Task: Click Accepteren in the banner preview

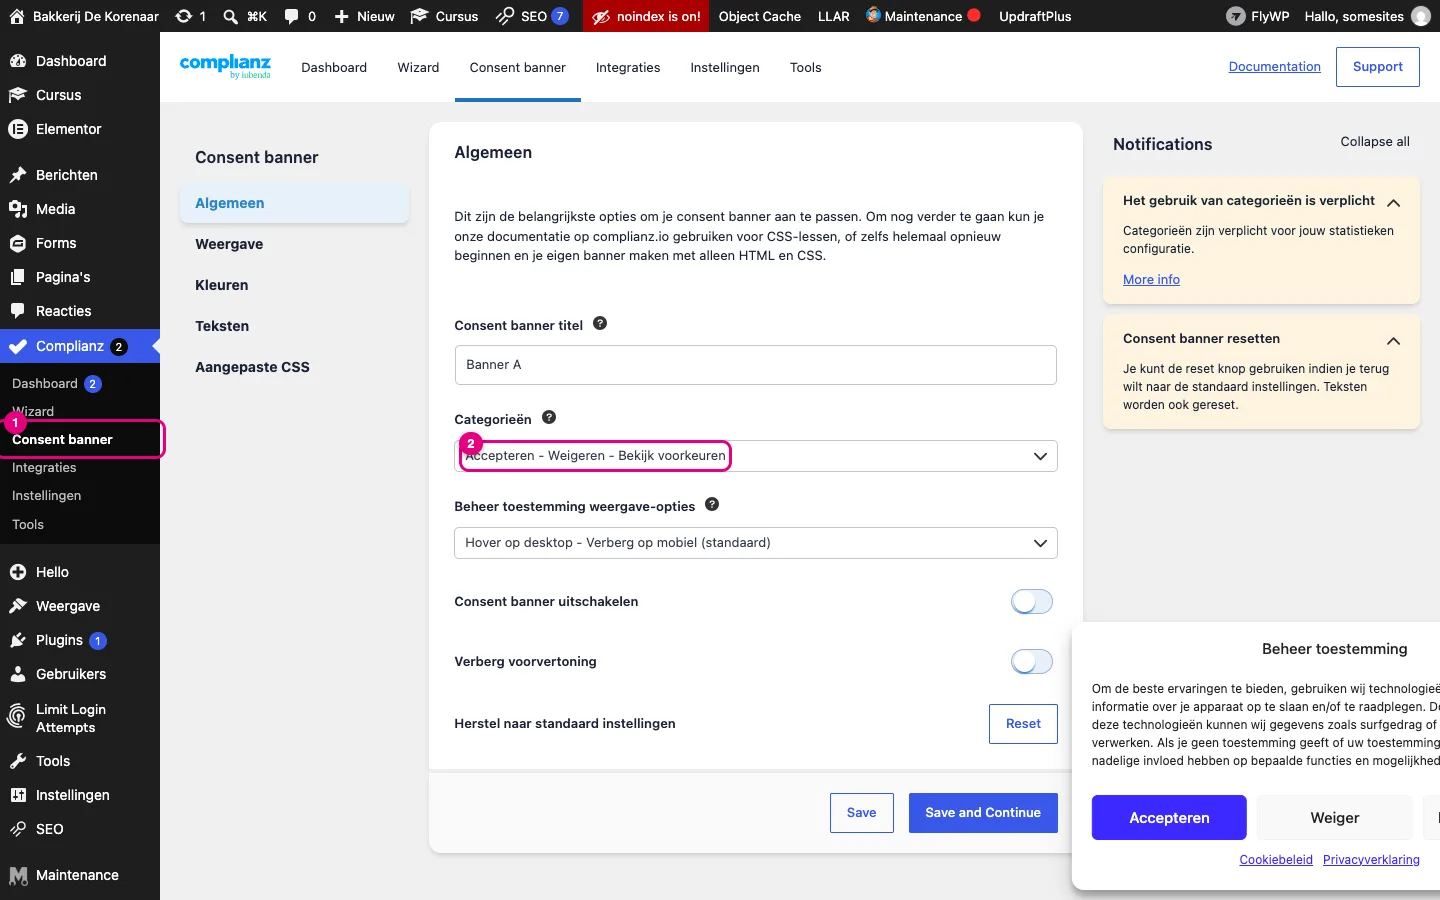Action: (1169, 818)
